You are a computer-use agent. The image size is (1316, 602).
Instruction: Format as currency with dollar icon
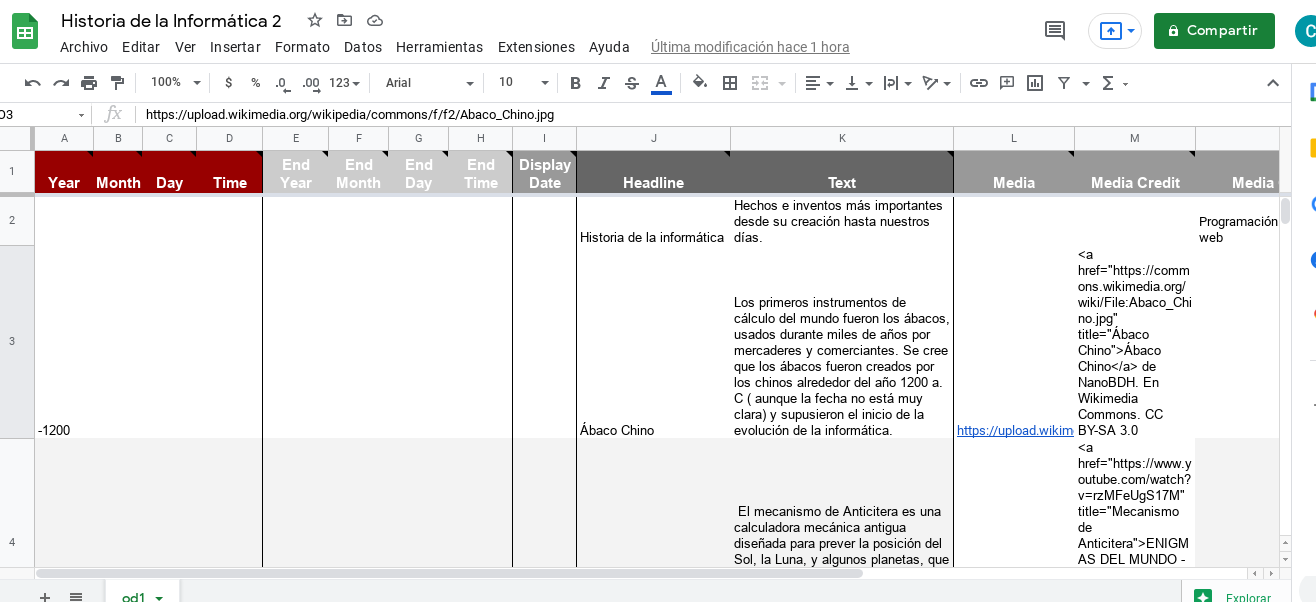click(229, 83)
